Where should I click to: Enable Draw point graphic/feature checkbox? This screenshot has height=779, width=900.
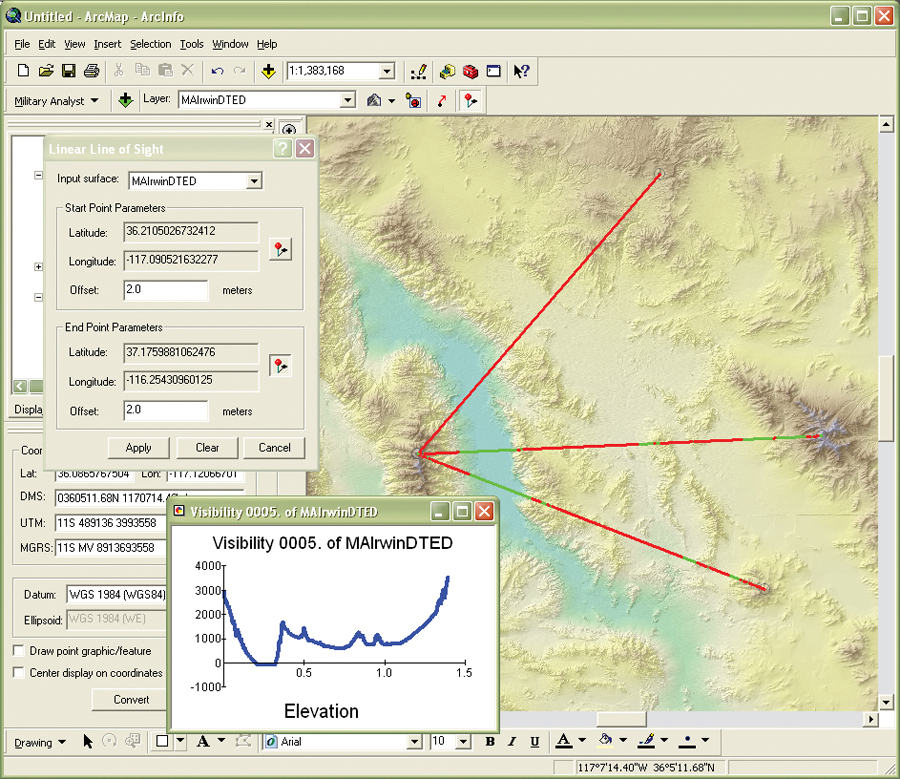click(x=19, y=650)
